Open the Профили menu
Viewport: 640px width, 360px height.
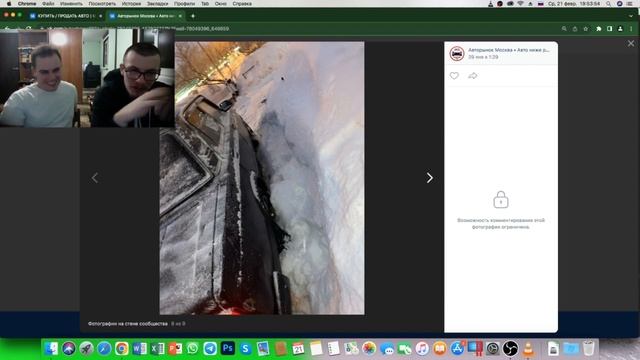(x=184, y=4)
